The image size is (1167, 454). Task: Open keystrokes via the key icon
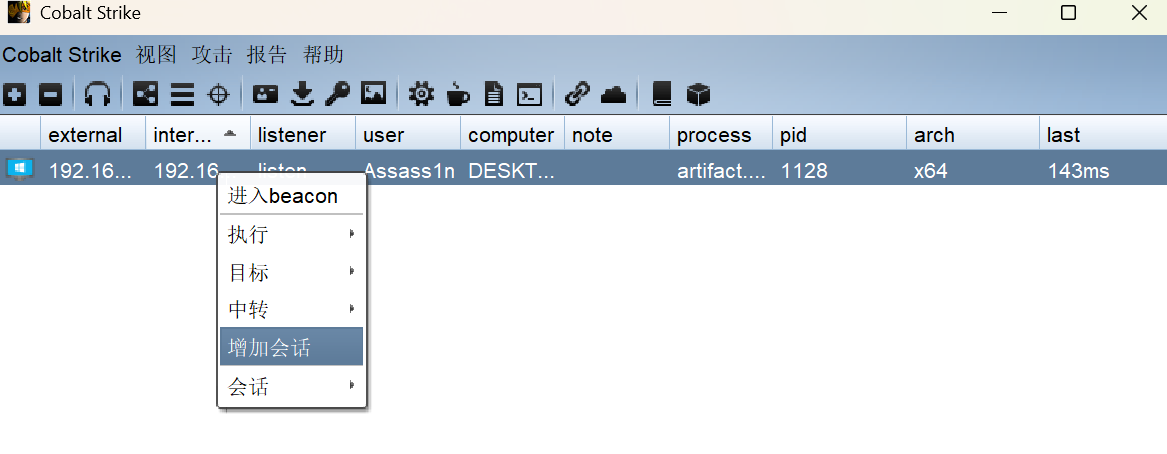338,95
